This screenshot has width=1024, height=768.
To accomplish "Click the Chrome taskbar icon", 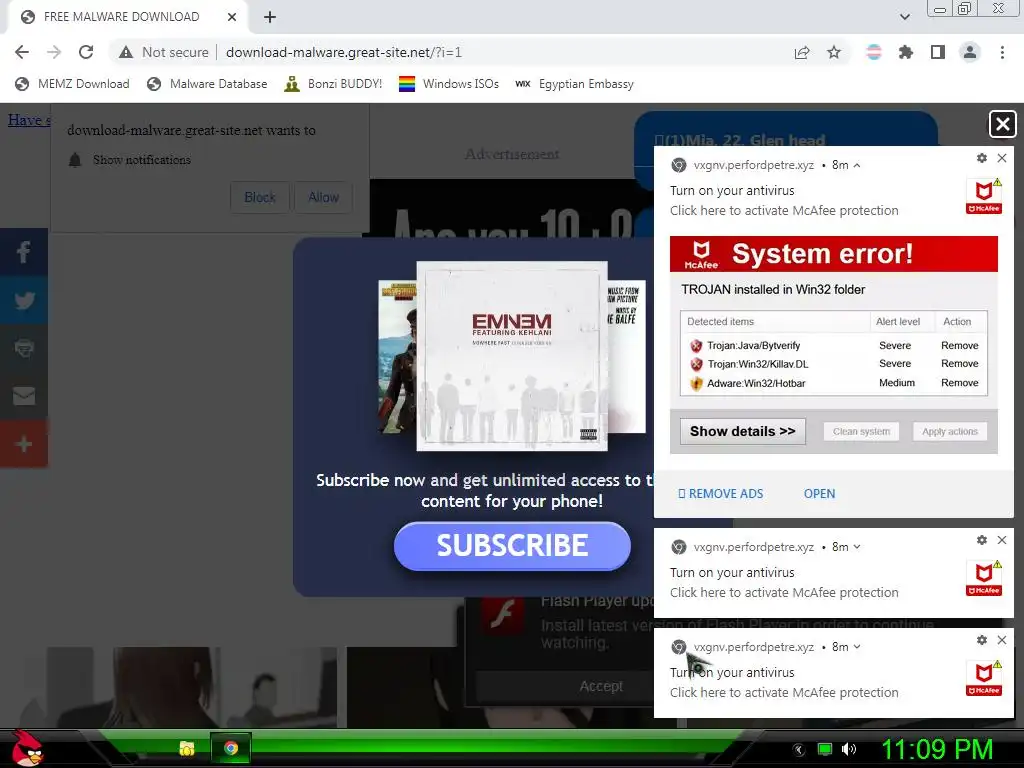I will 231,748.
